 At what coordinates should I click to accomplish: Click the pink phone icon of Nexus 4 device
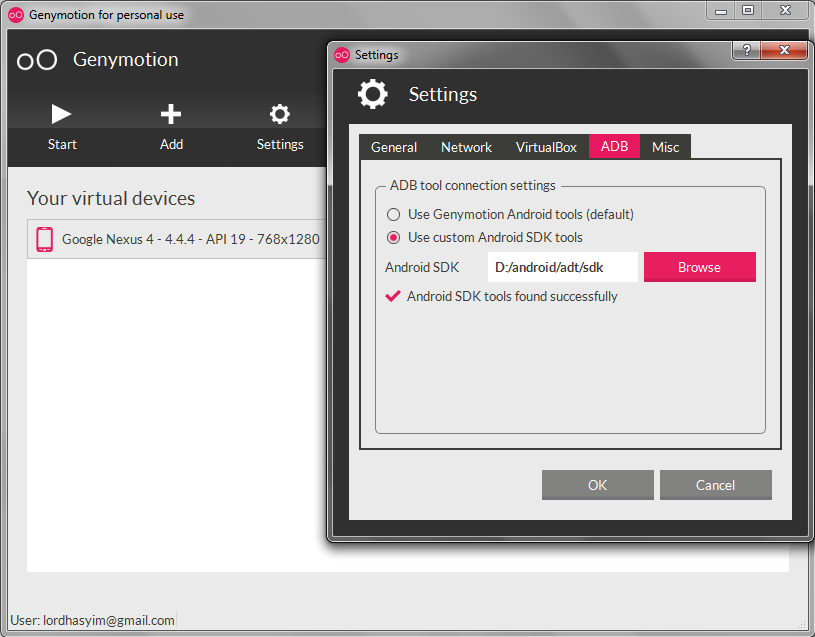point(45,240)
